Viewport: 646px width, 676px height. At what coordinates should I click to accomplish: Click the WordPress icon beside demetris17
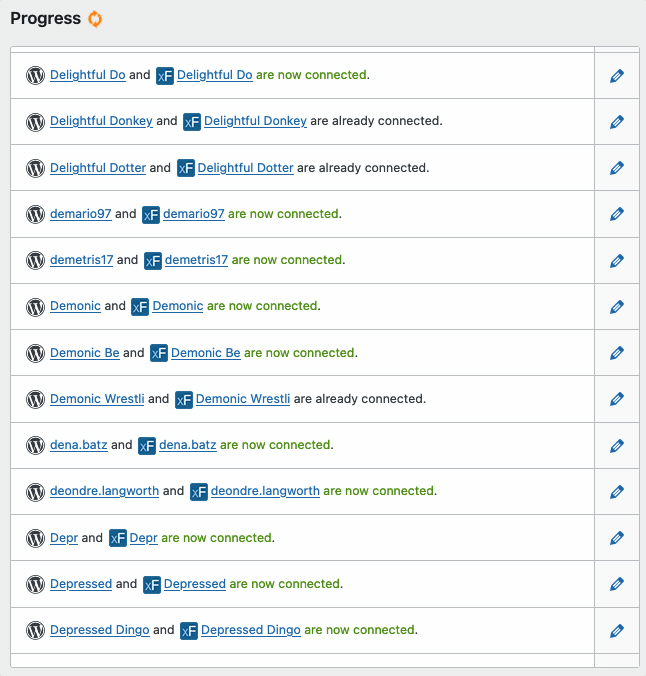pos(35,260)
